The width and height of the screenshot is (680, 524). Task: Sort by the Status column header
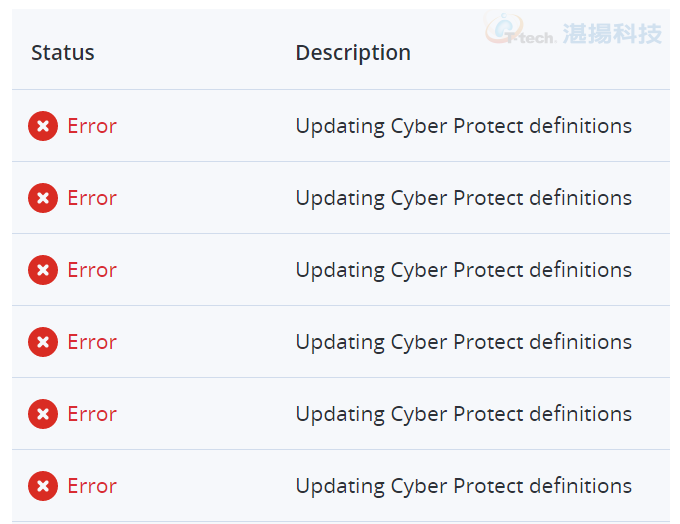[63, 53]
